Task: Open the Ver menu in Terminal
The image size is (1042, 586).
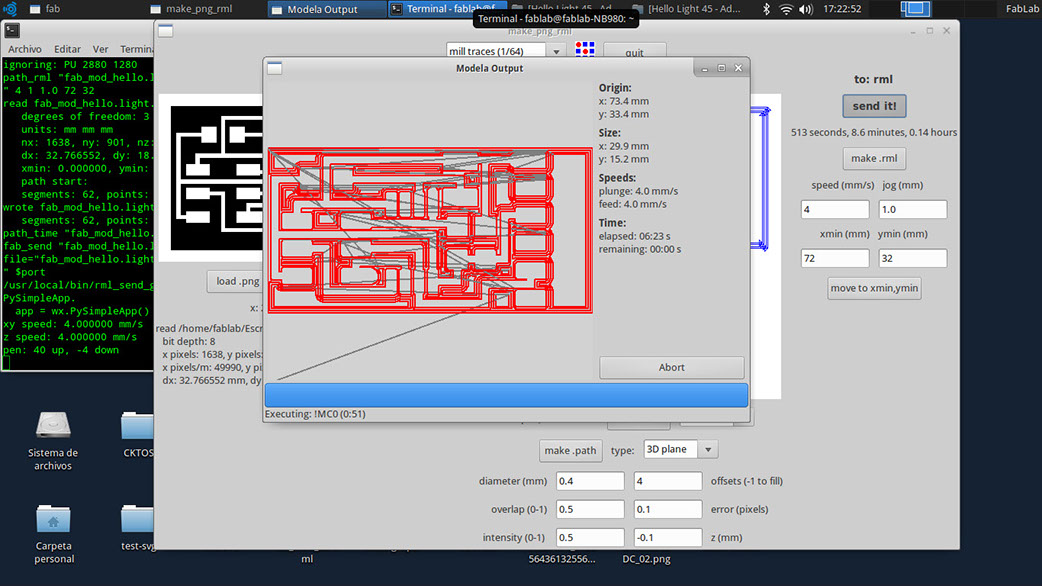Action: point(100,49)
